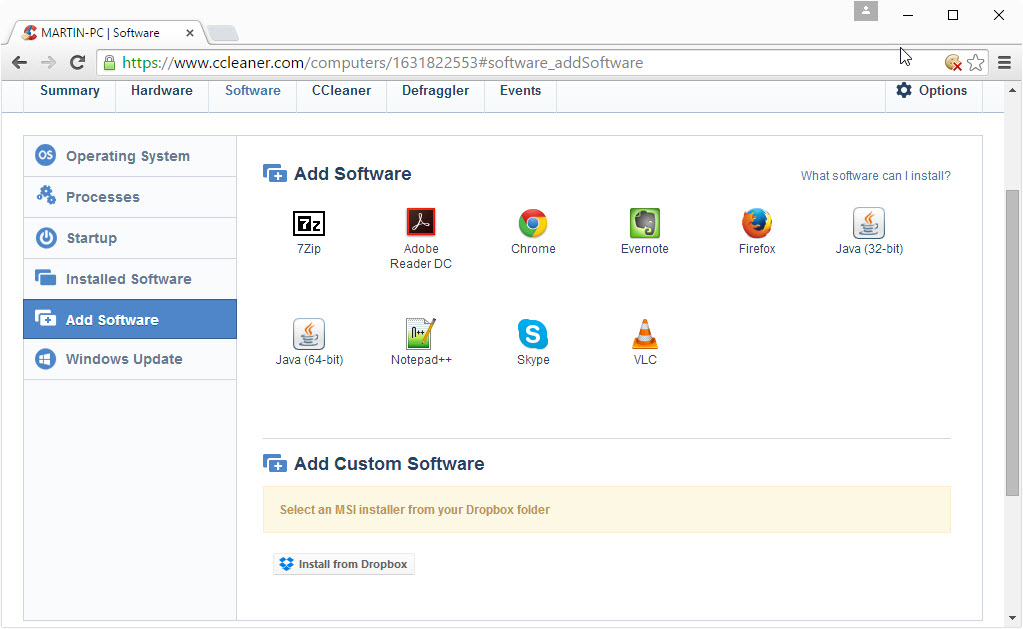Choose the Java (64-bit) icon
Screen dimensions: 1023x629
309,334
